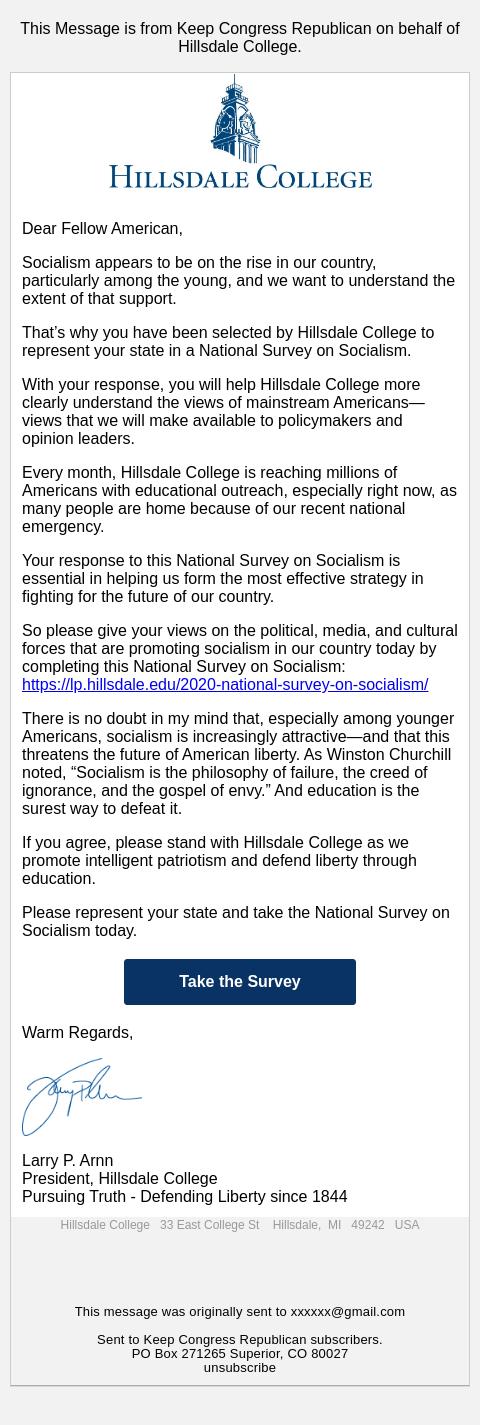
Task: Click the Hillsdale College wordmark text
Action: (240, 177)
